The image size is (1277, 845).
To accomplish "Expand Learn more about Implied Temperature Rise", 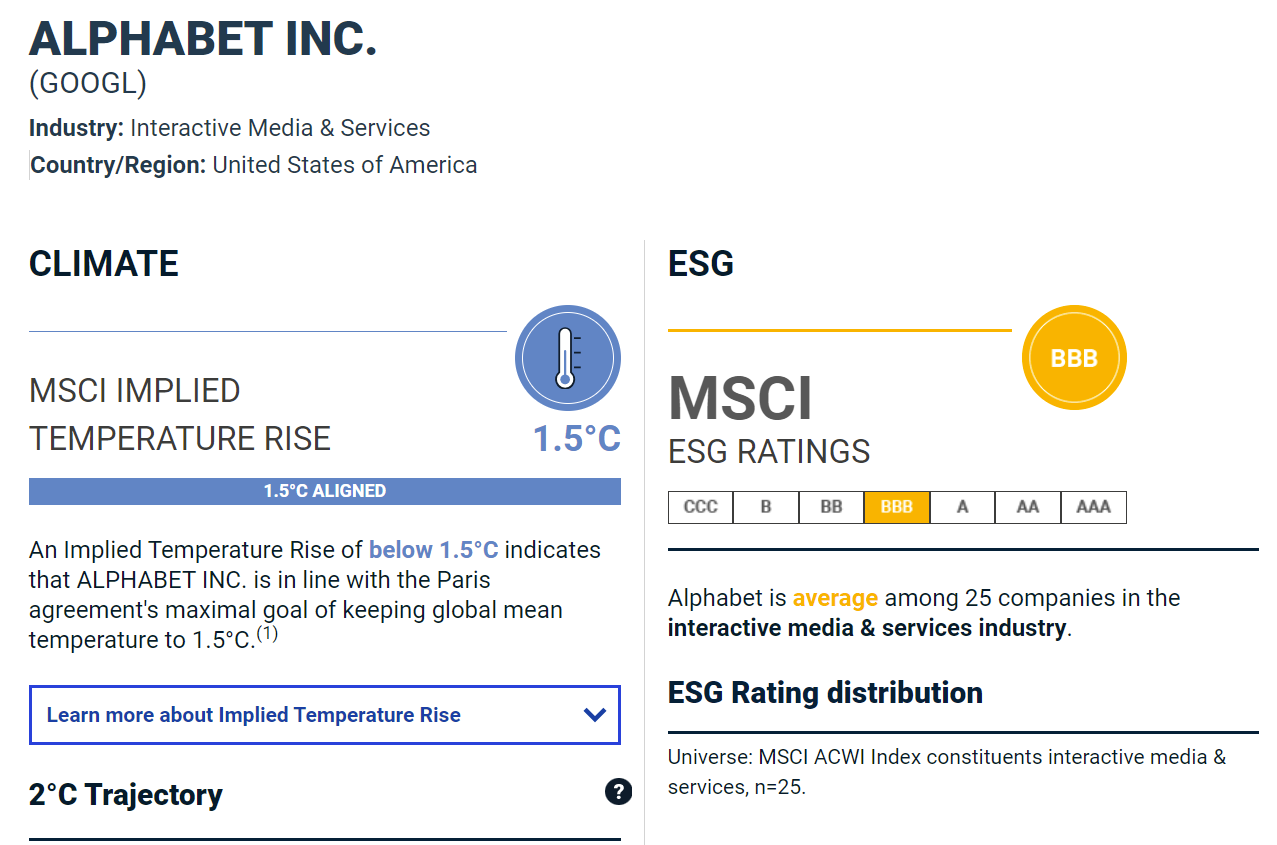I will (325, 715).
